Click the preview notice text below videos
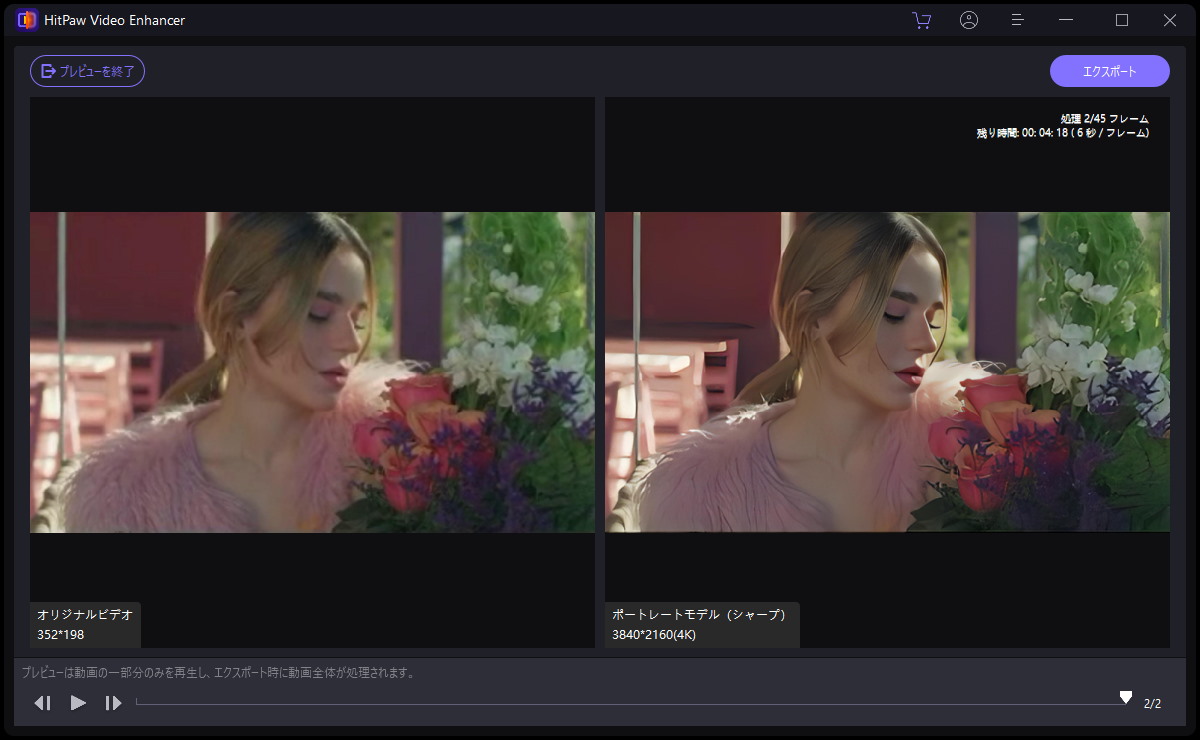 [x=219, y=673]
